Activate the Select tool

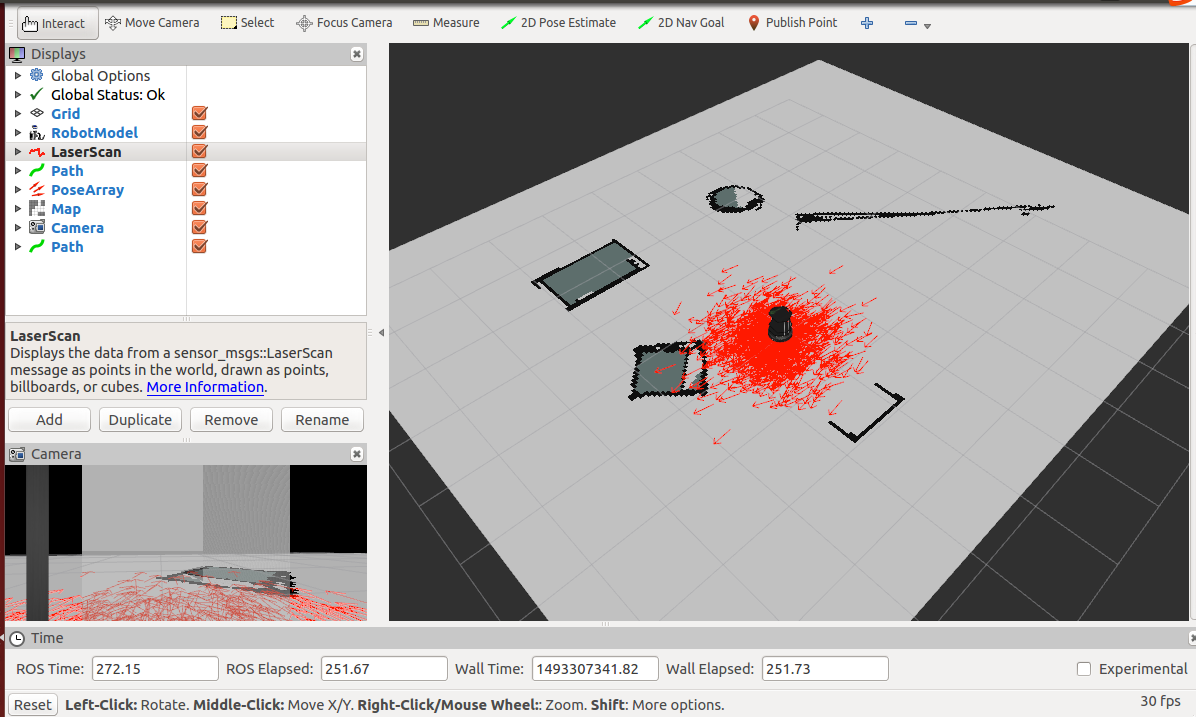[247, 23]
